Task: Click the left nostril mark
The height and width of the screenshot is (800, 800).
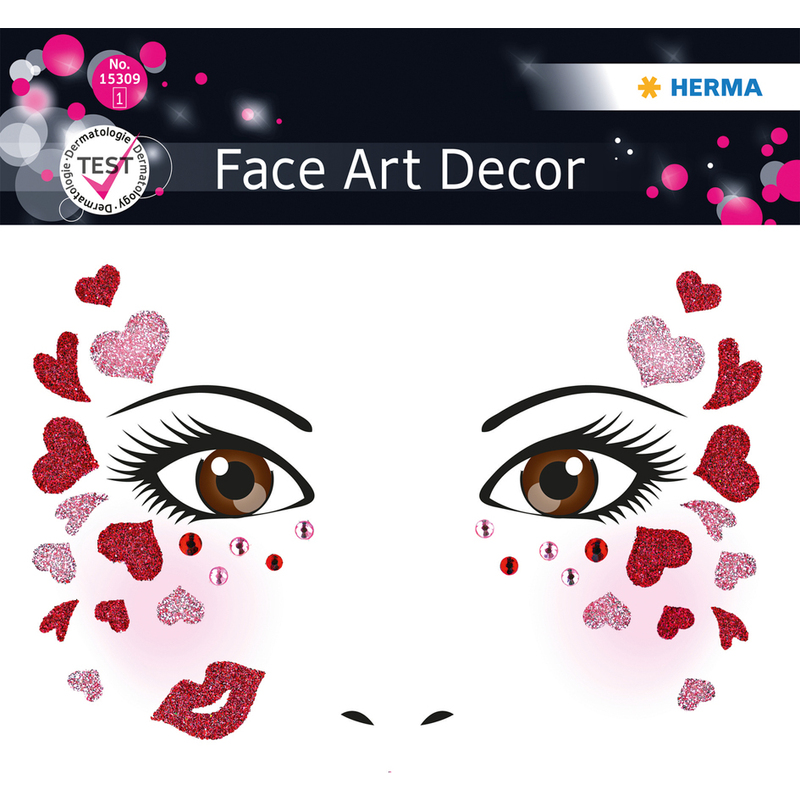Action: [358, 717]
